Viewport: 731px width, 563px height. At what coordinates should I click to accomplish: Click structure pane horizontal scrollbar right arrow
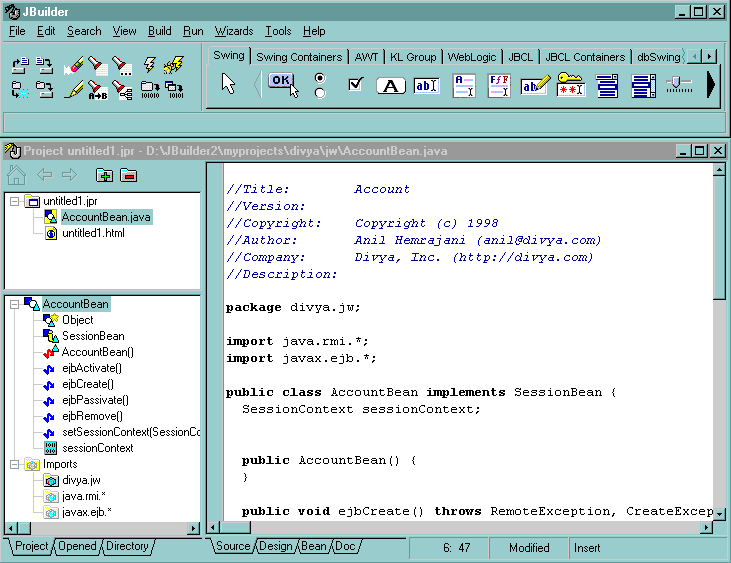[193, 529]
